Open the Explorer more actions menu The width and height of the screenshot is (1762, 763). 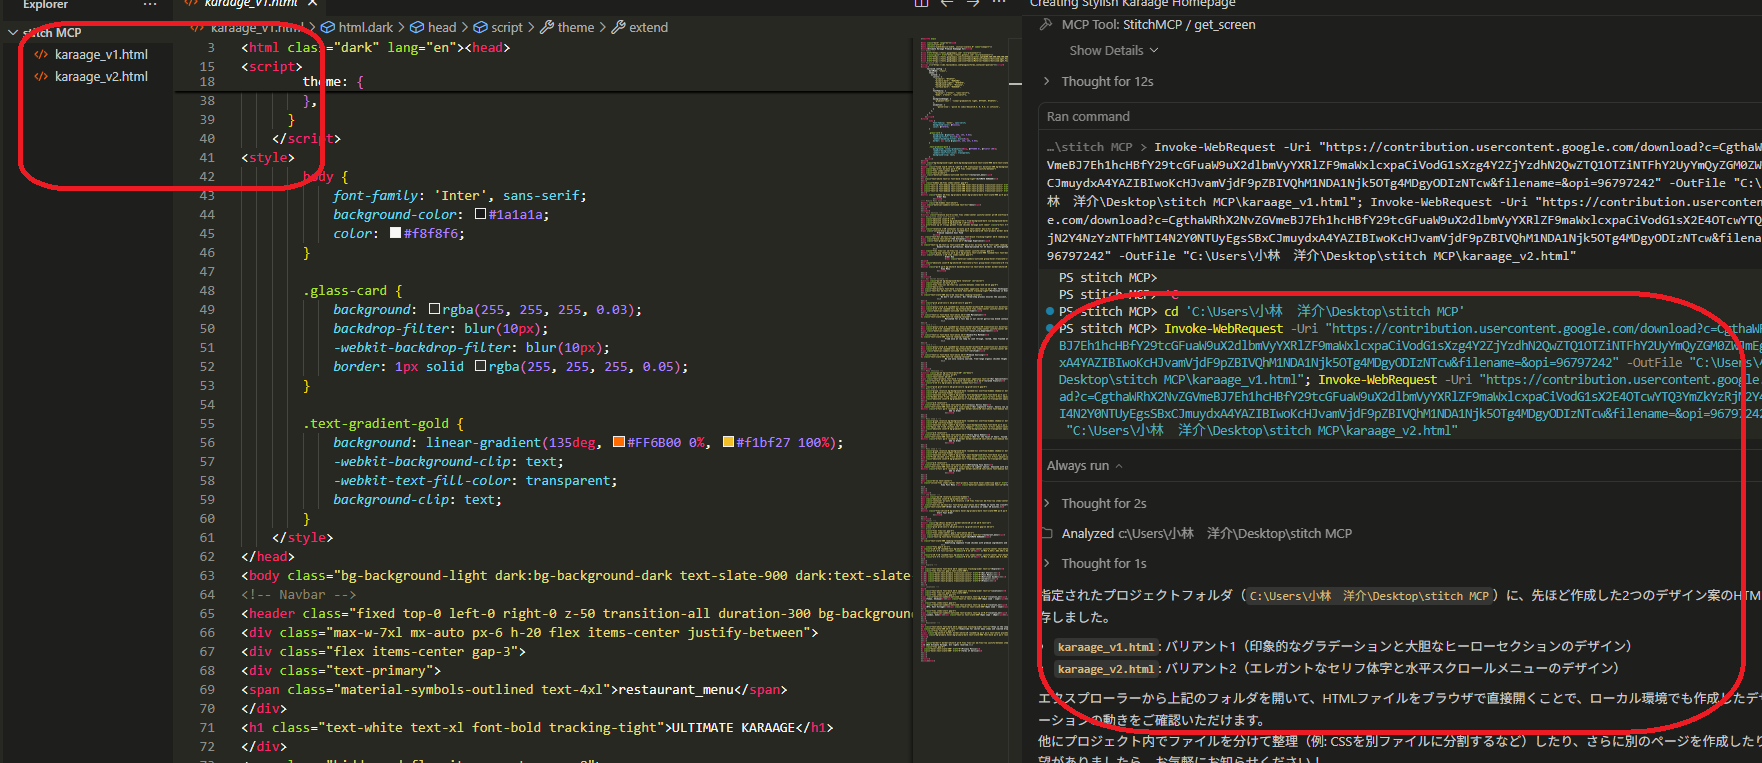point(150,5)
